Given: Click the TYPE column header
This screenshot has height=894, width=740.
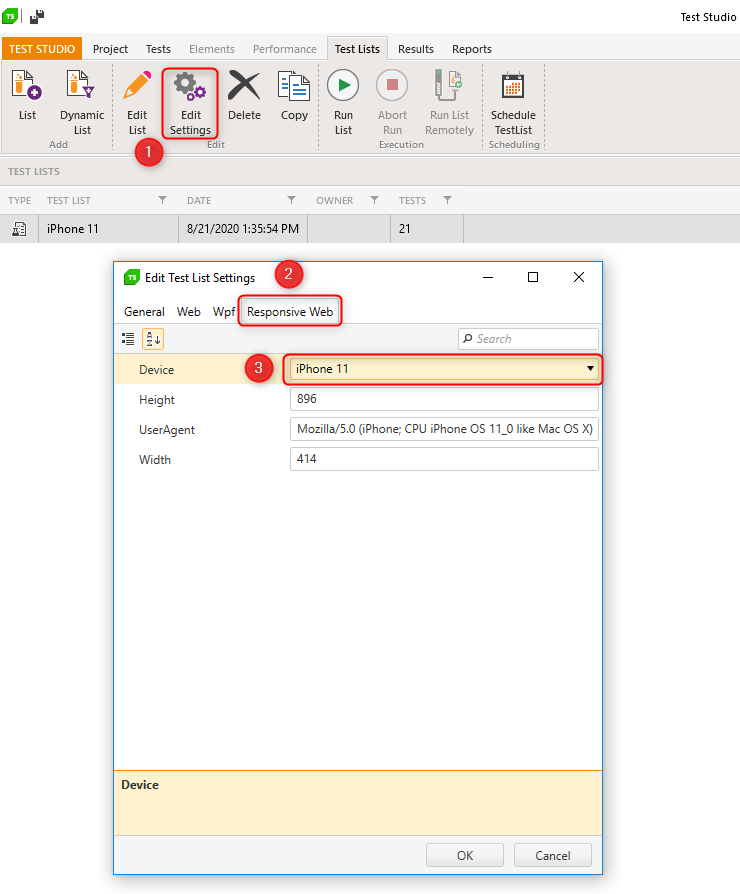Looking at the screenshot, I should (x=19, y=201).
